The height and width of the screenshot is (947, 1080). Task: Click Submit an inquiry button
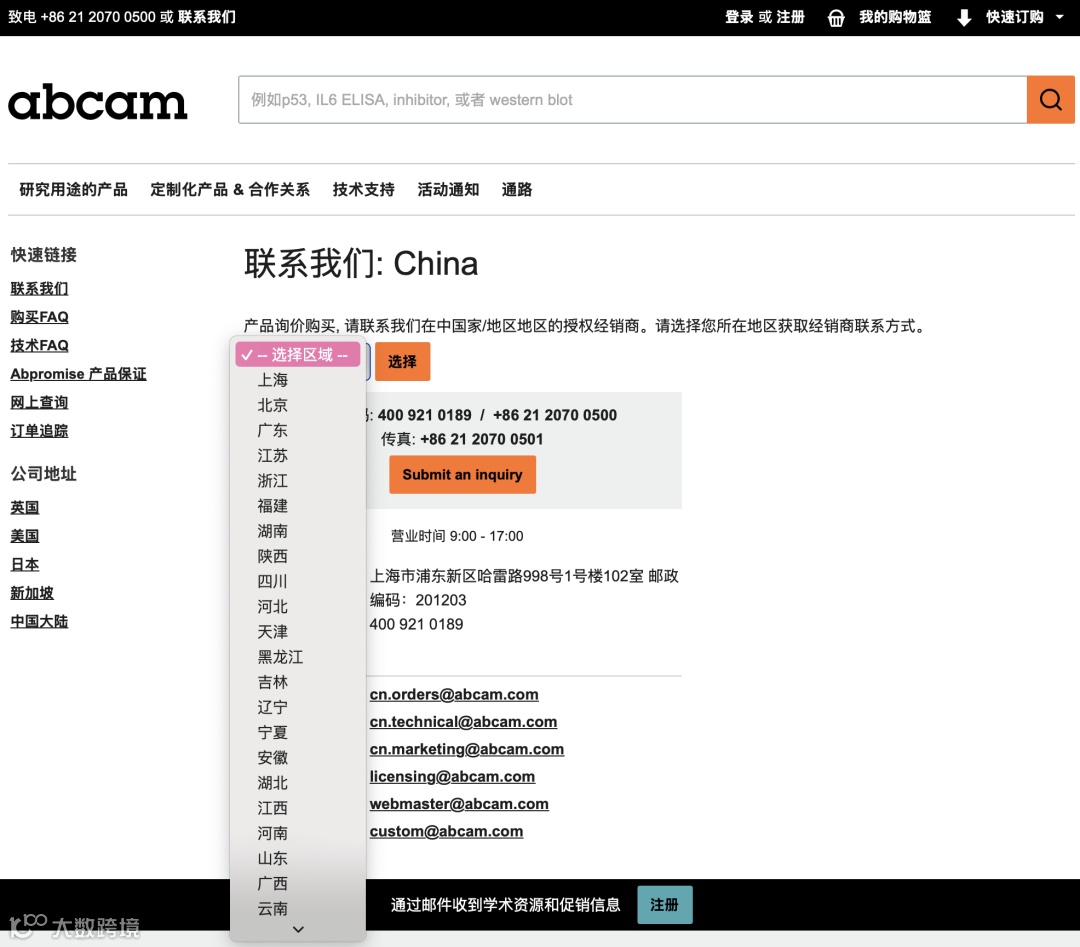click(x=462, y=475)
